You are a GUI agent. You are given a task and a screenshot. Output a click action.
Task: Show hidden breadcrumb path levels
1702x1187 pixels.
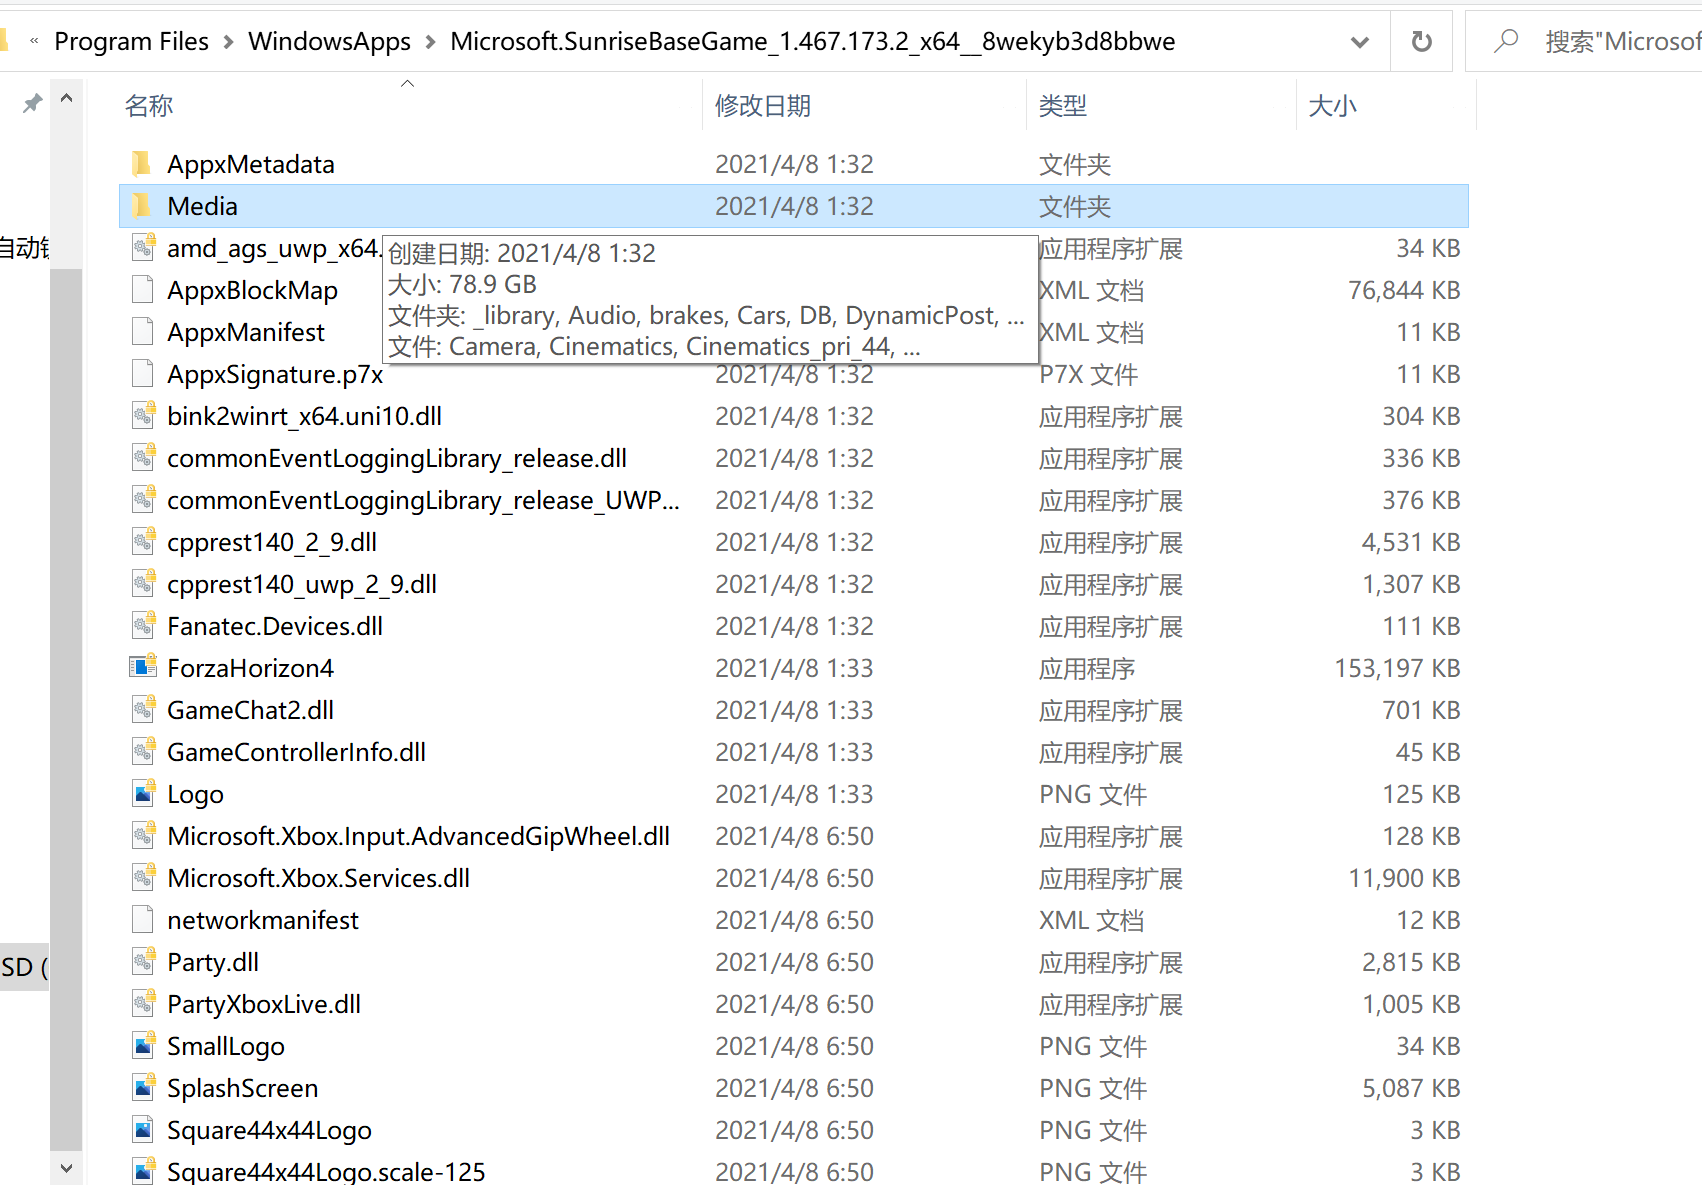pos(34,41)
